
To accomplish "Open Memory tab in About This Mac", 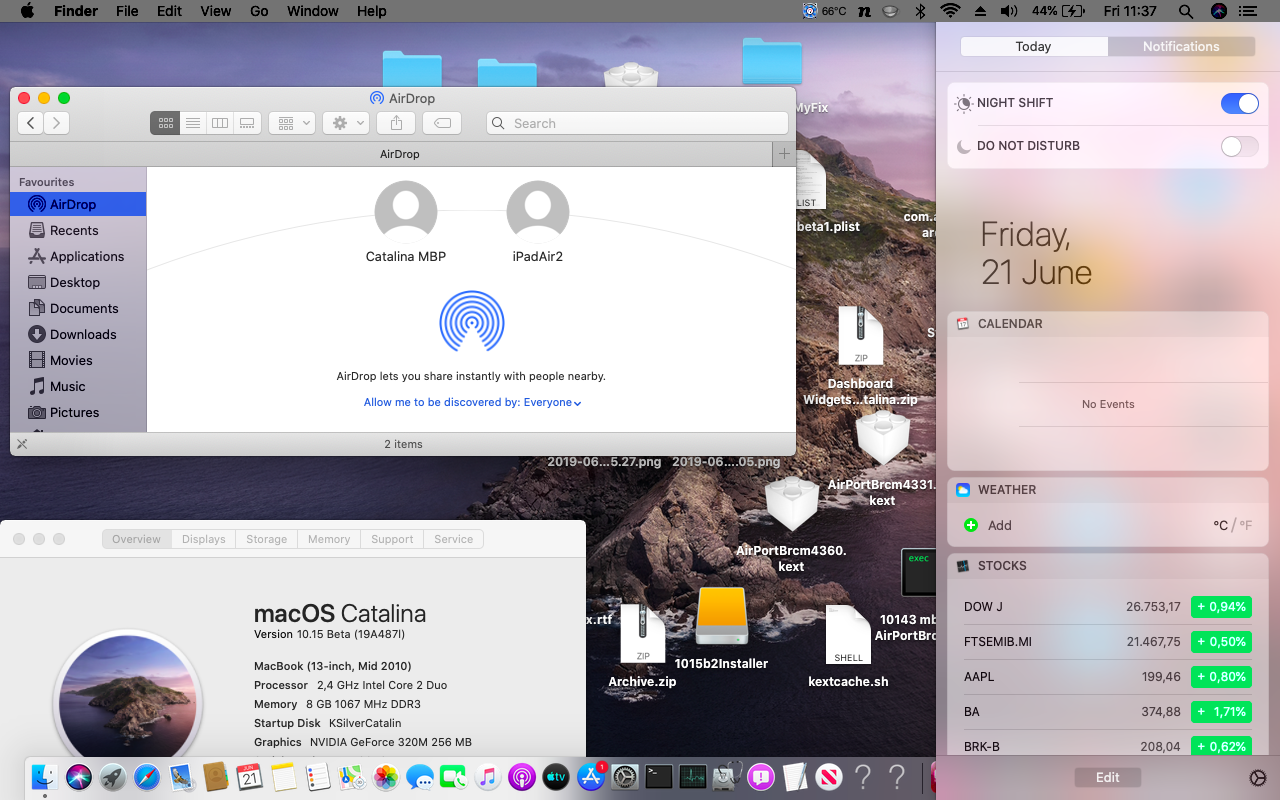I will point(329,539).
